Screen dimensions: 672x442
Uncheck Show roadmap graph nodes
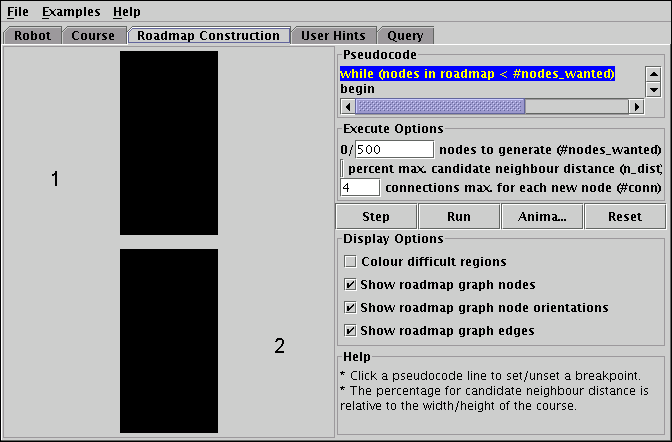click(x=350, y=285)
